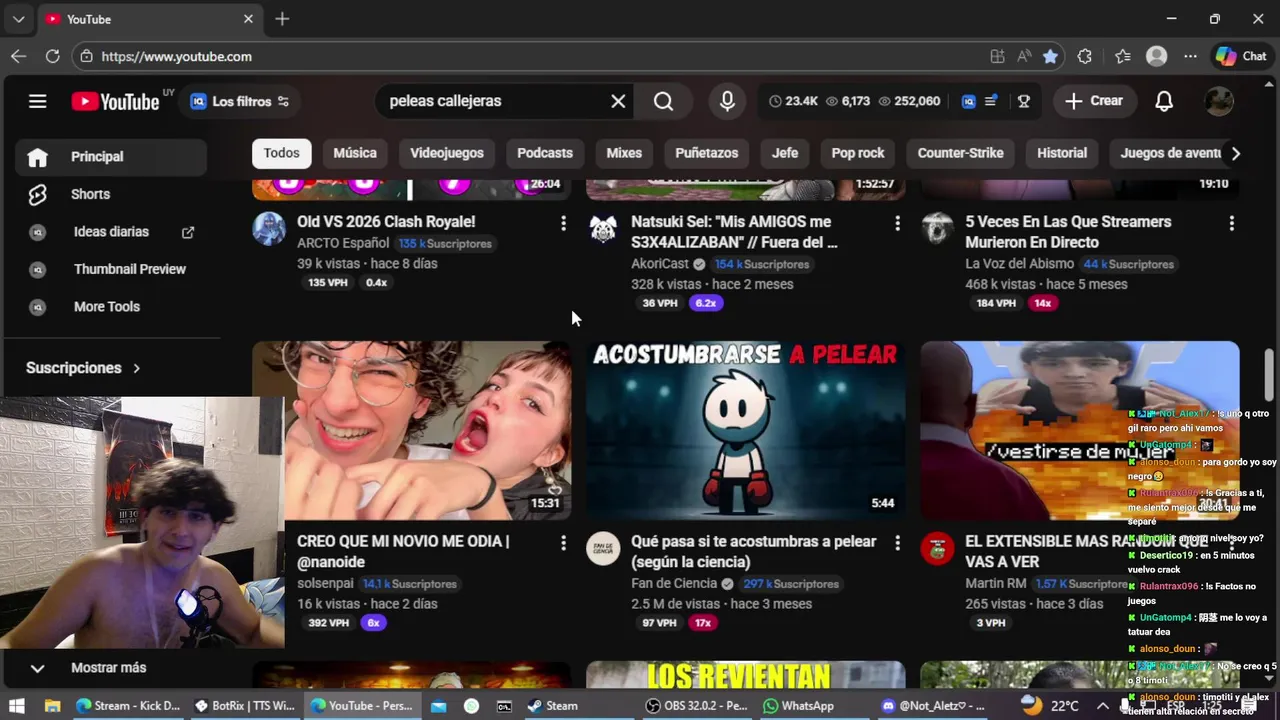Show more filter chips with the right arrow
This screenshot has width=1280, height=720.
[x=1235, y=153]
